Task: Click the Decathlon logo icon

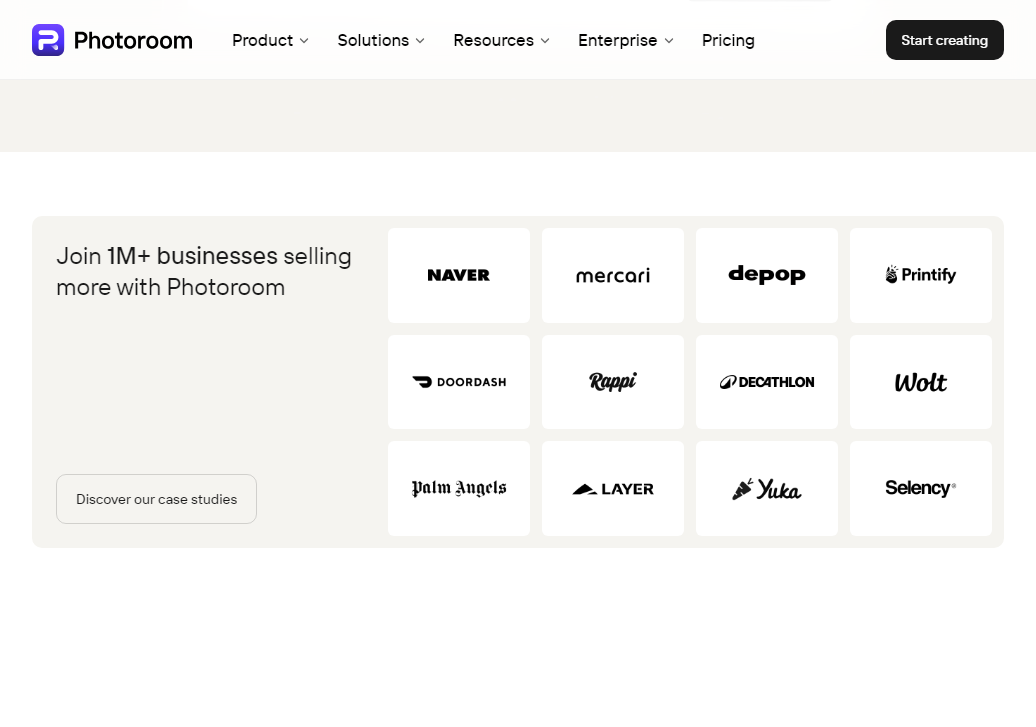Action: (728, 382)
